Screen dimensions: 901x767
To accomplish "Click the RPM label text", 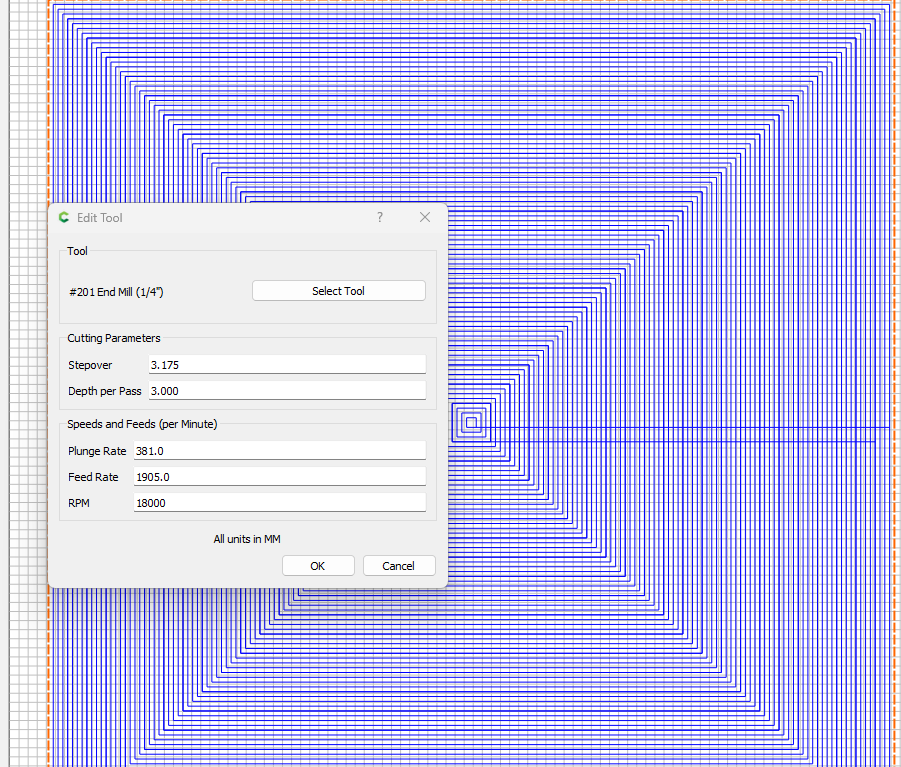I will pos(79,503).
